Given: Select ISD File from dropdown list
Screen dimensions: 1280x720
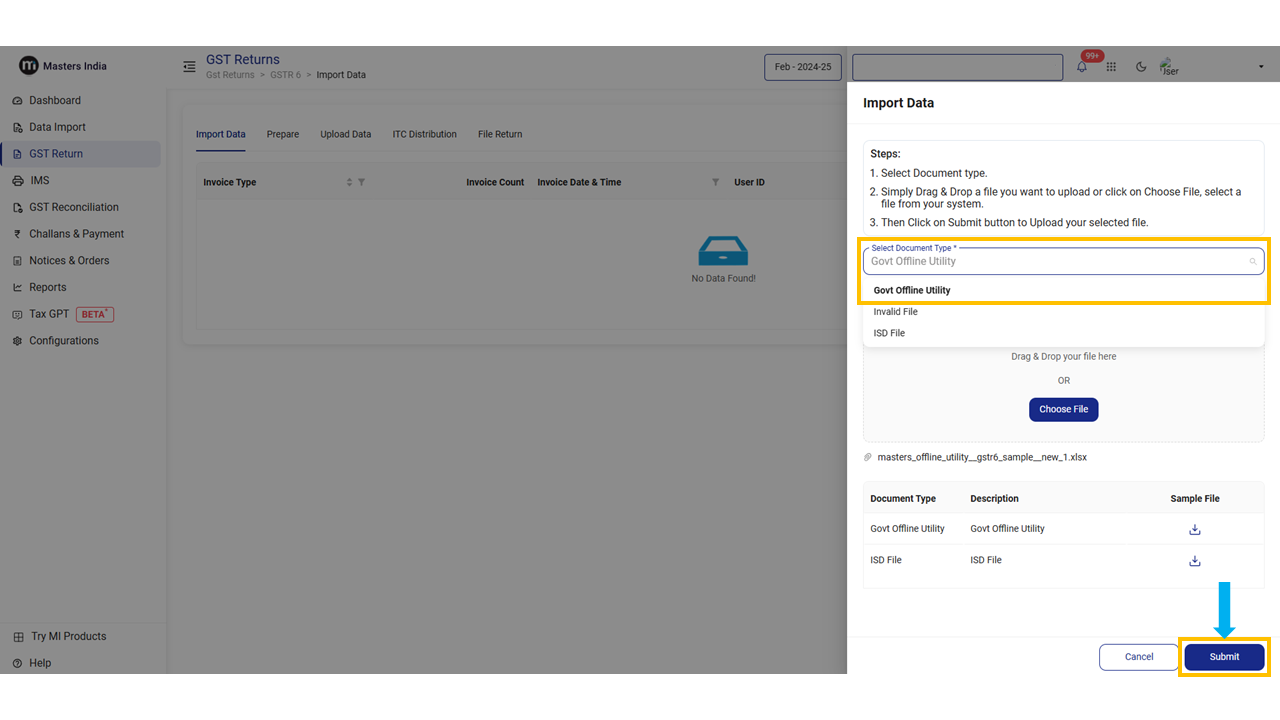Looking at the screenshot, I should (889, 333).
